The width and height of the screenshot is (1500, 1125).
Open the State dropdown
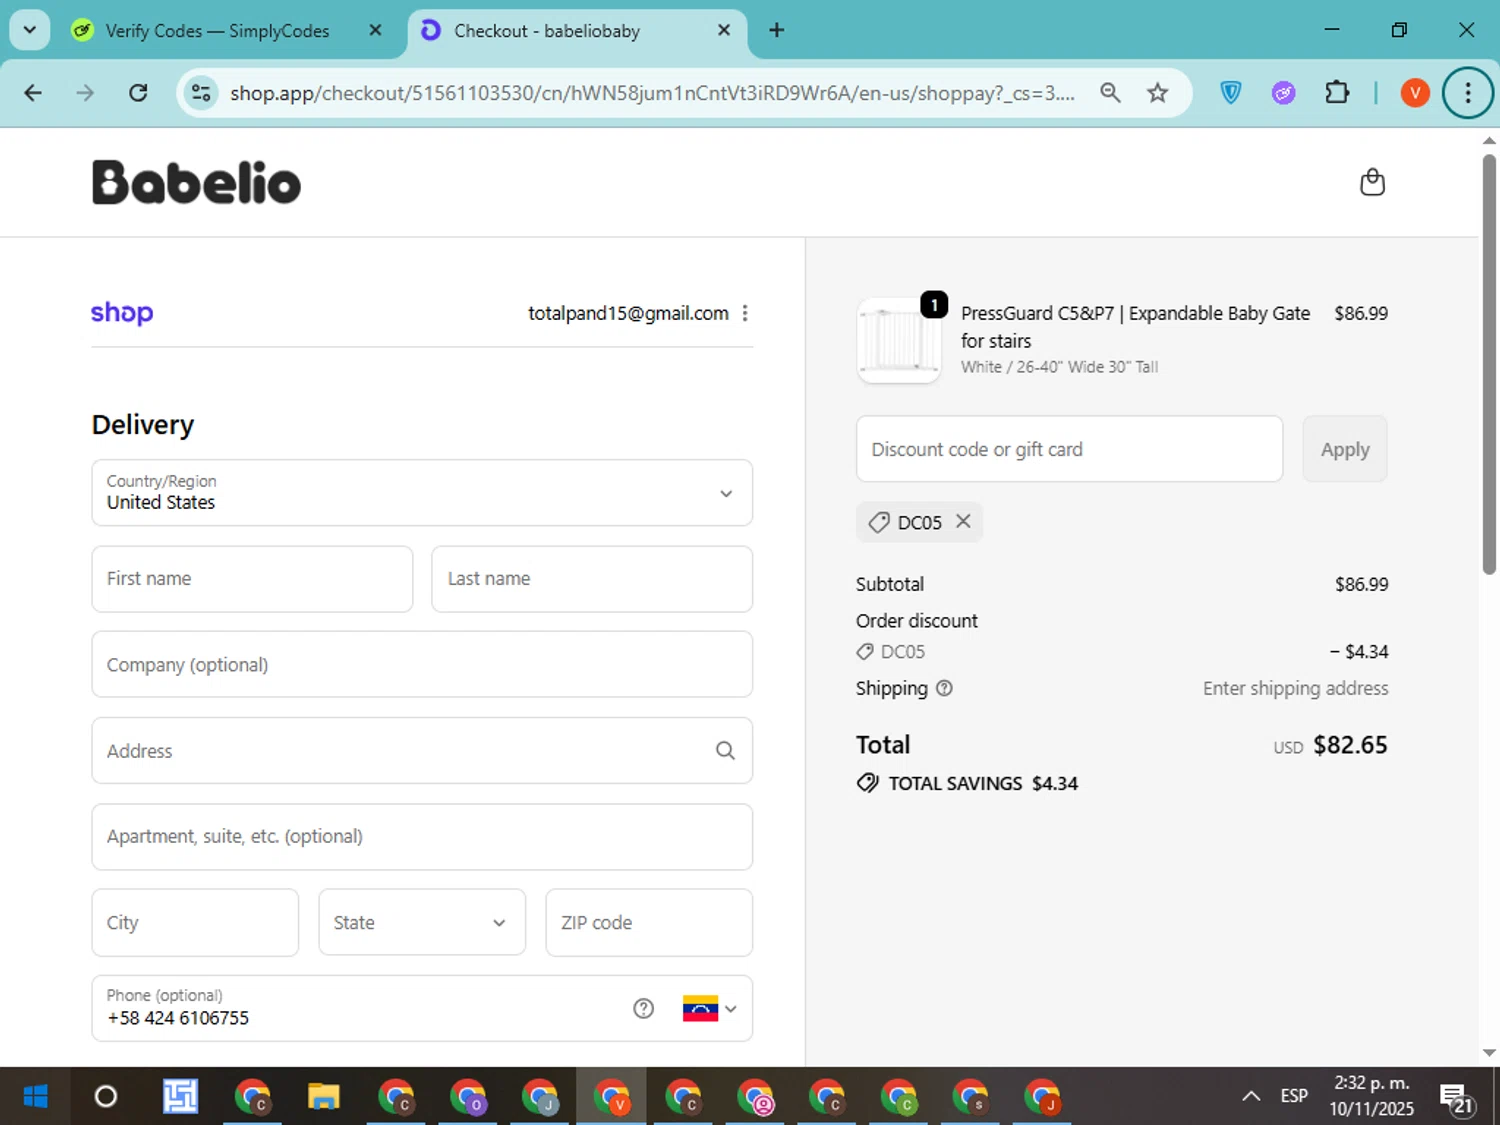pyautogui.click(x=422, y=923)
